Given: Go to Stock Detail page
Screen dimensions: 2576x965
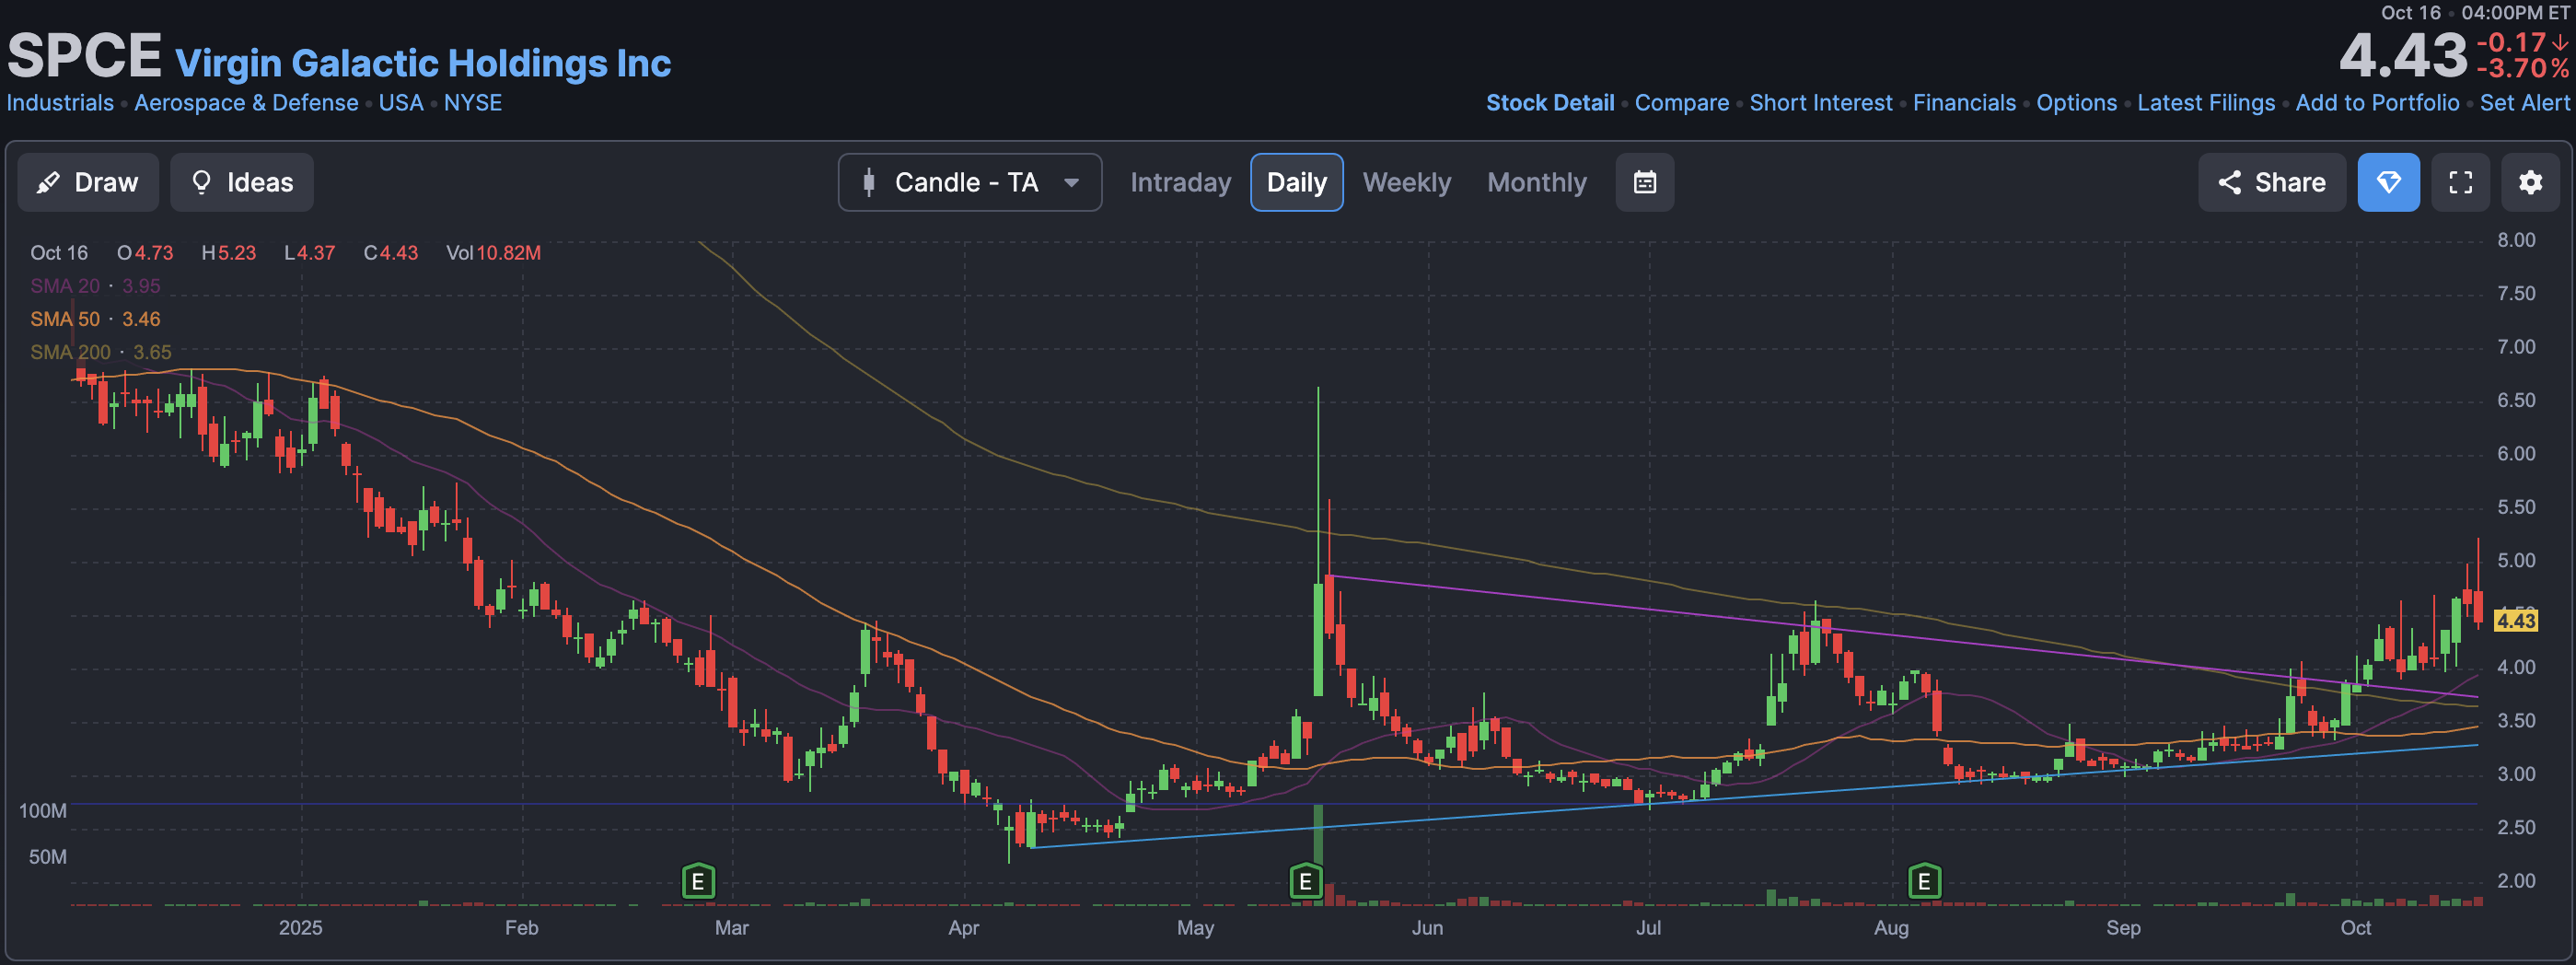Looking at the screenshot, I should click(1550, 103).
